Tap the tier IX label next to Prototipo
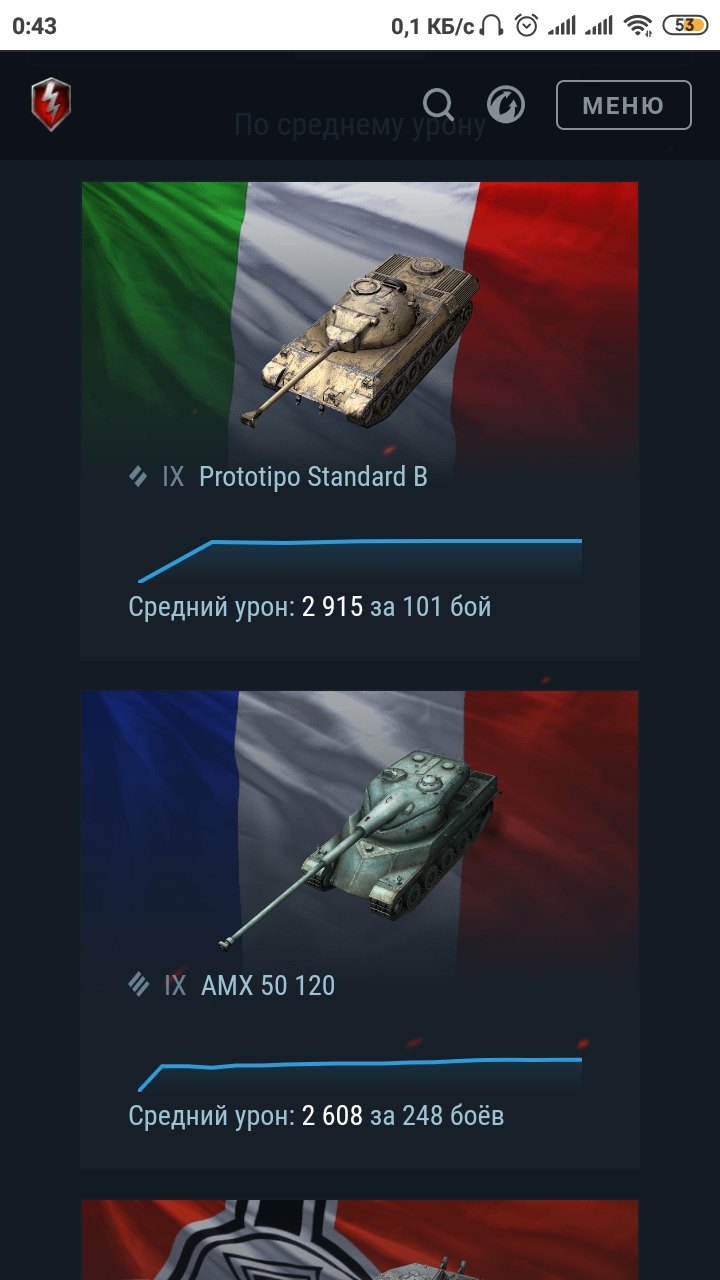Image resolution: width=720 pixels, height=1280 pixels. pyautogui.click(x=173, y=477)
